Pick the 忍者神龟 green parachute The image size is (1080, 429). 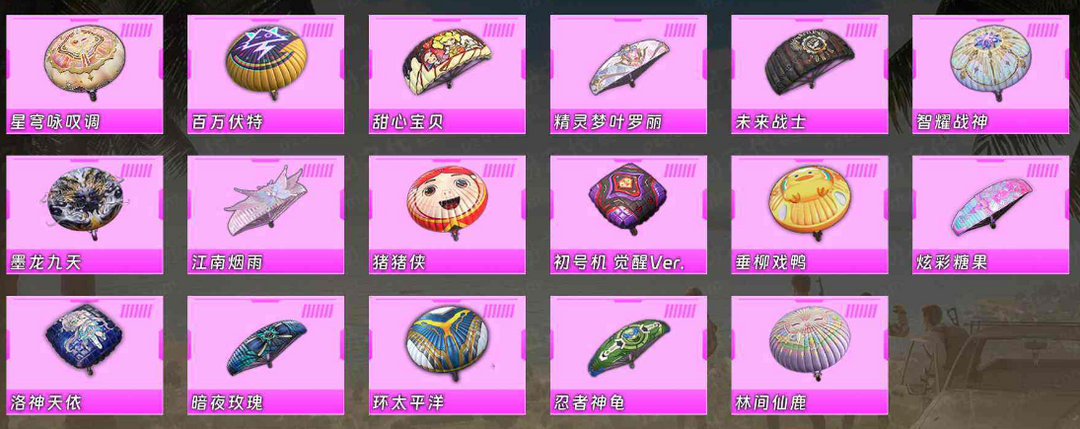(628, 355)
